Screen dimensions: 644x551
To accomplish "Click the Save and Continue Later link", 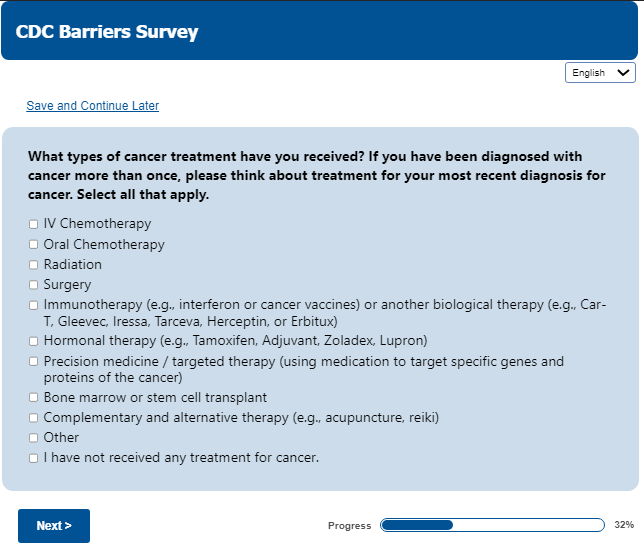I will (92, 106).
